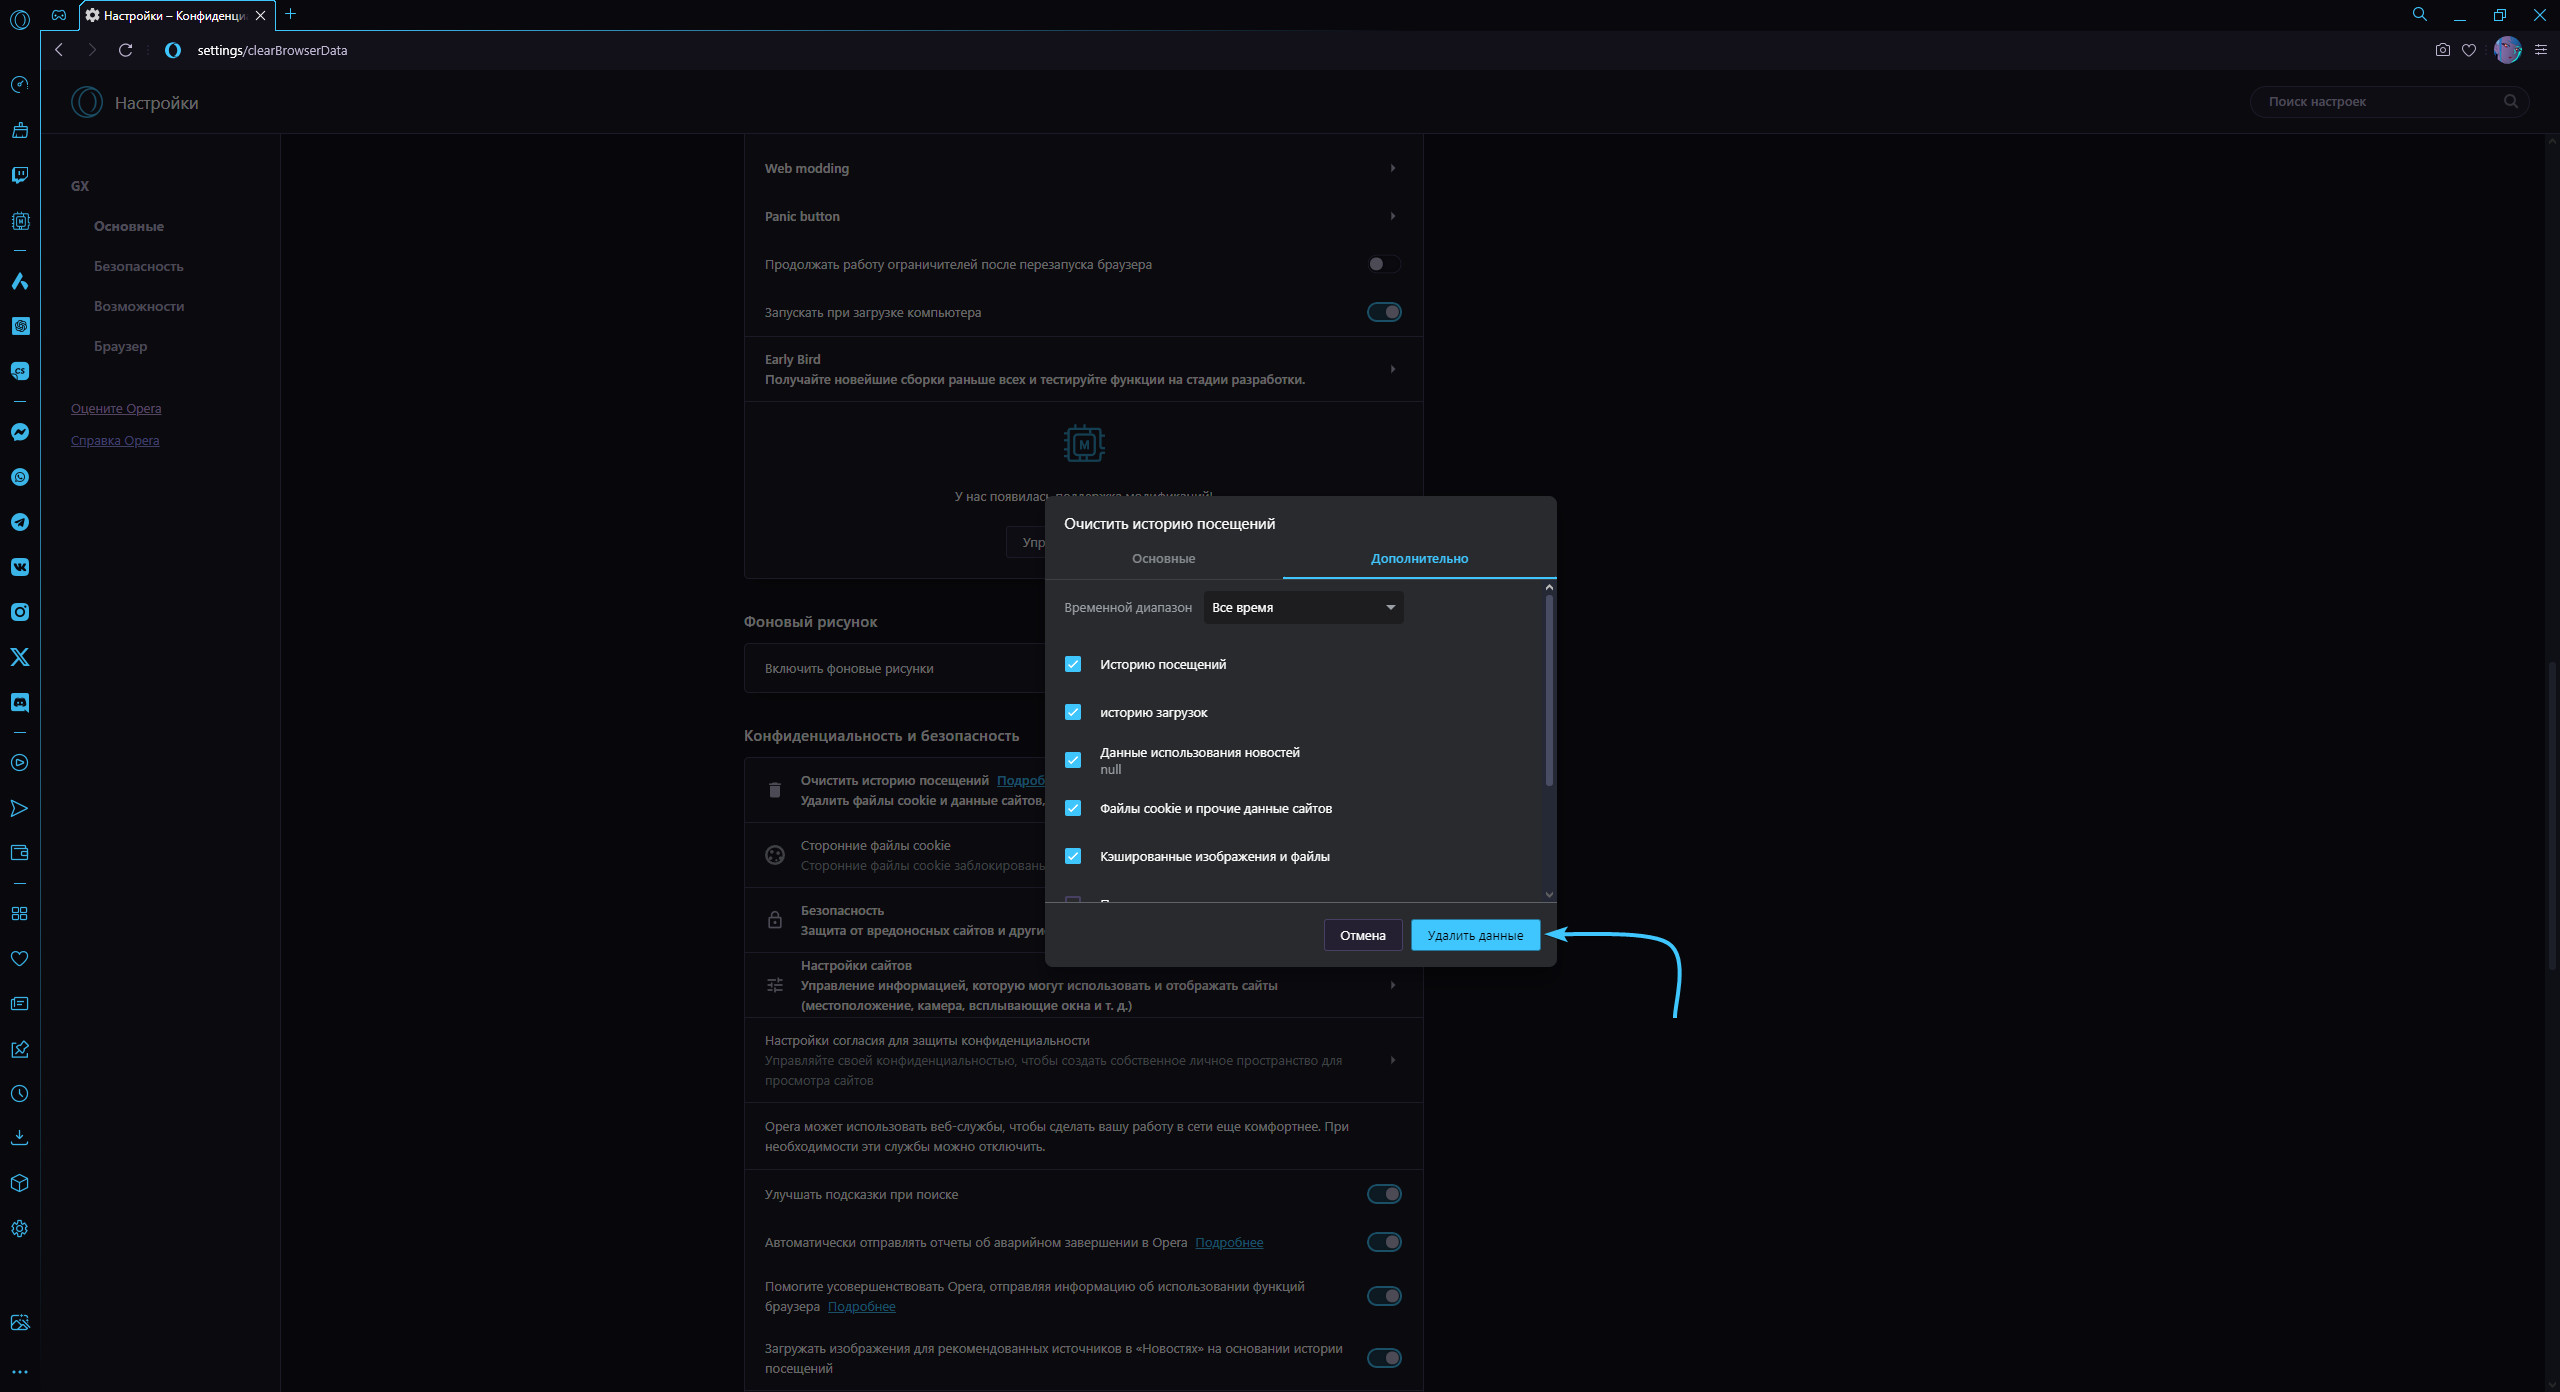This screenshot has width=2560, height=1392.
Task: Switch to the 'Основные' dialog tab
Action: click(1163, 558)
